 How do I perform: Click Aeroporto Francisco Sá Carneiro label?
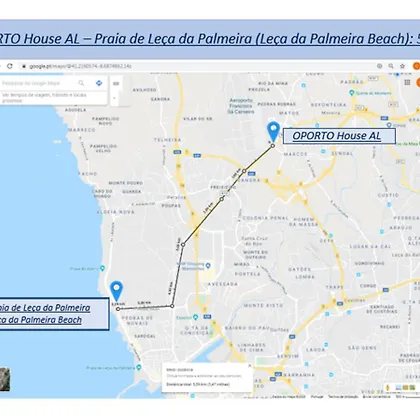coord(241,106)
